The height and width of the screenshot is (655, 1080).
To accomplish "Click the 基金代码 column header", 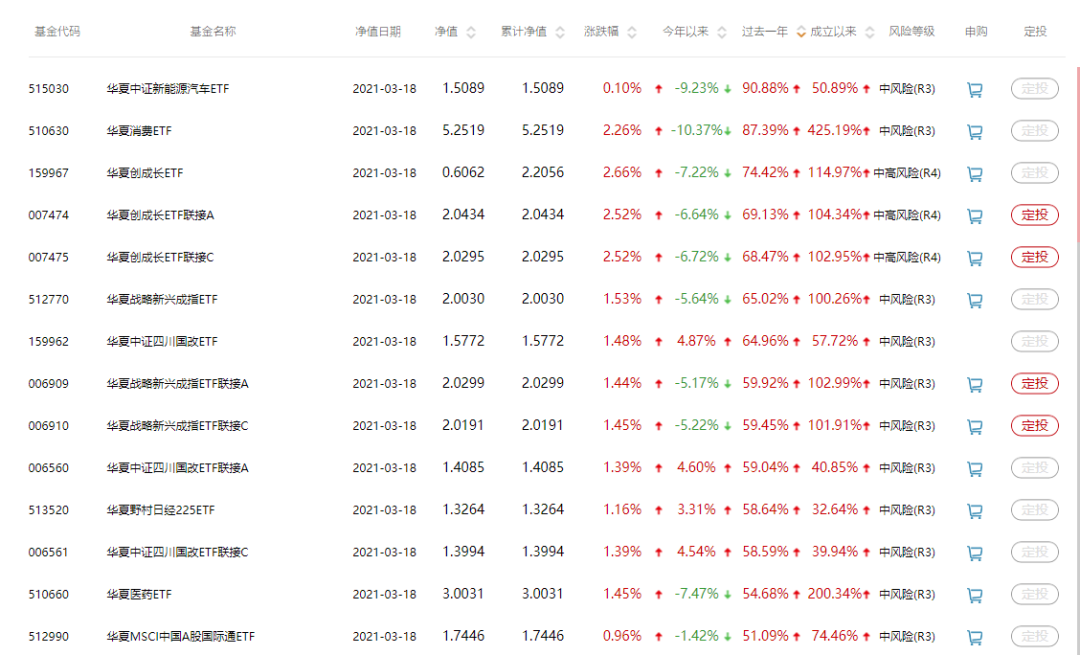I will [57, 32].
